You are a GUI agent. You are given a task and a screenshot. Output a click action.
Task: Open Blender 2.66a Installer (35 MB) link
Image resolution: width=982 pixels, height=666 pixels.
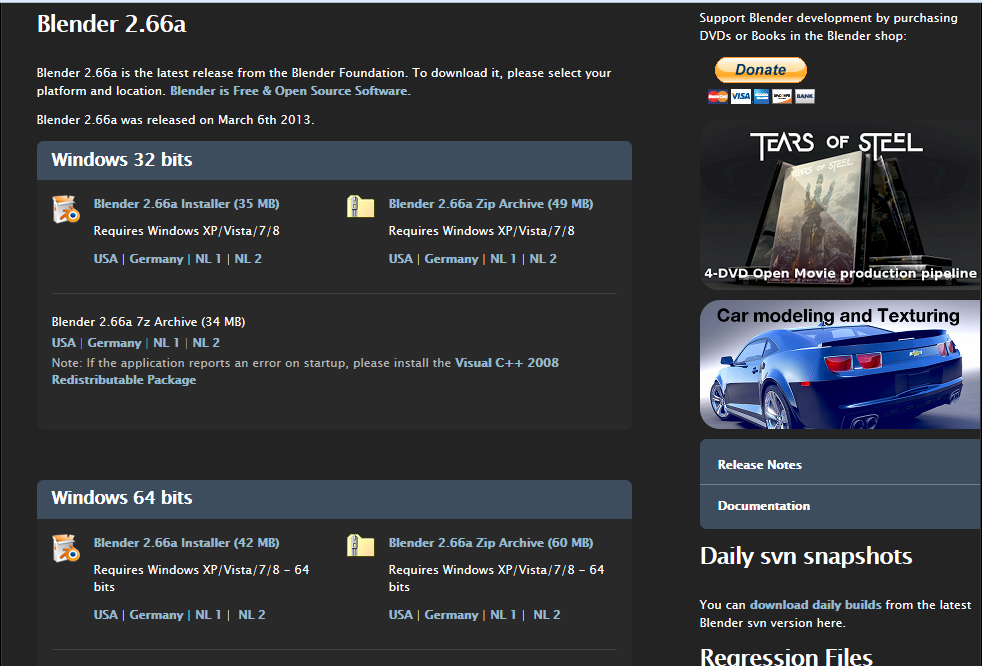click(187, 204)
